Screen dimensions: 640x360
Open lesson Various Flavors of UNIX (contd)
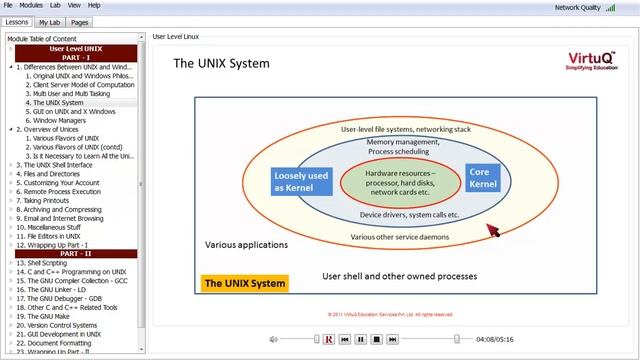click(74, 147)
